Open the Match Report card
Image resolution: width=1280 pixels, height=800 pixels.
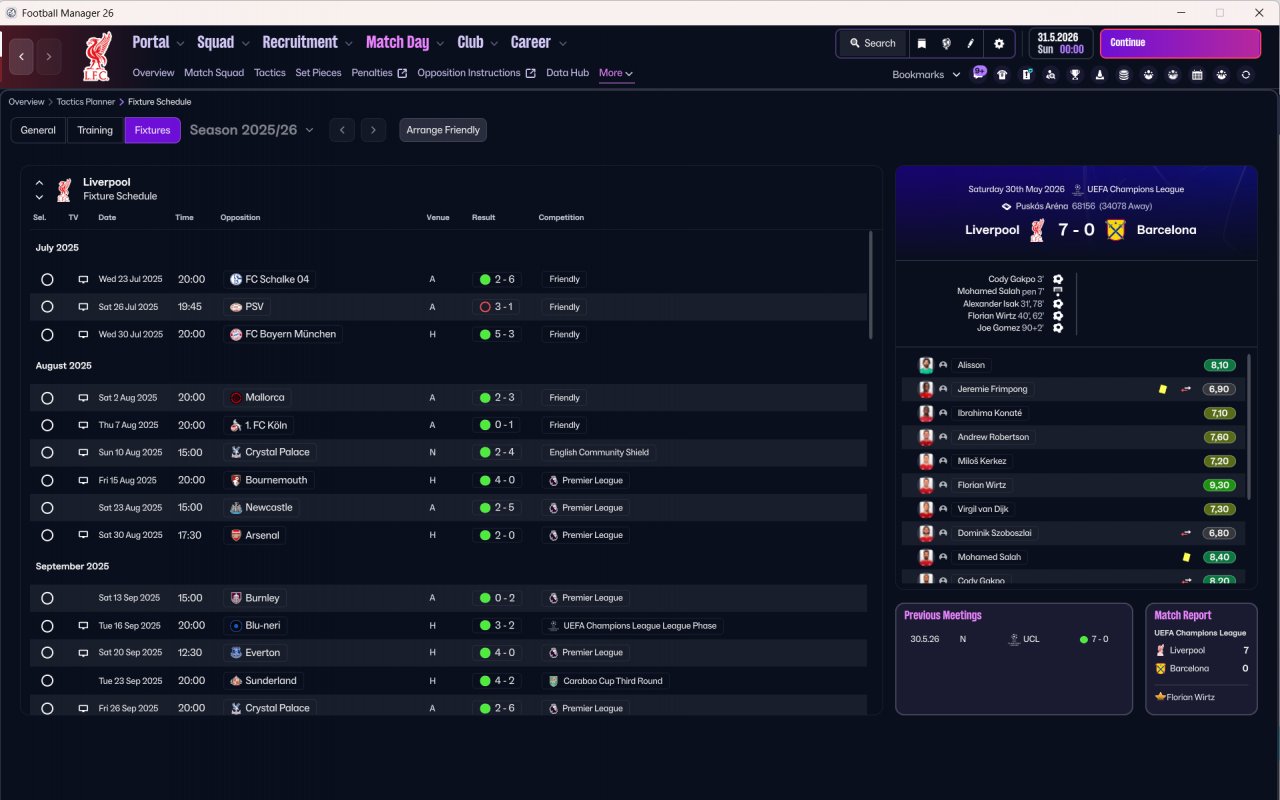click(x=1201, y=658)
